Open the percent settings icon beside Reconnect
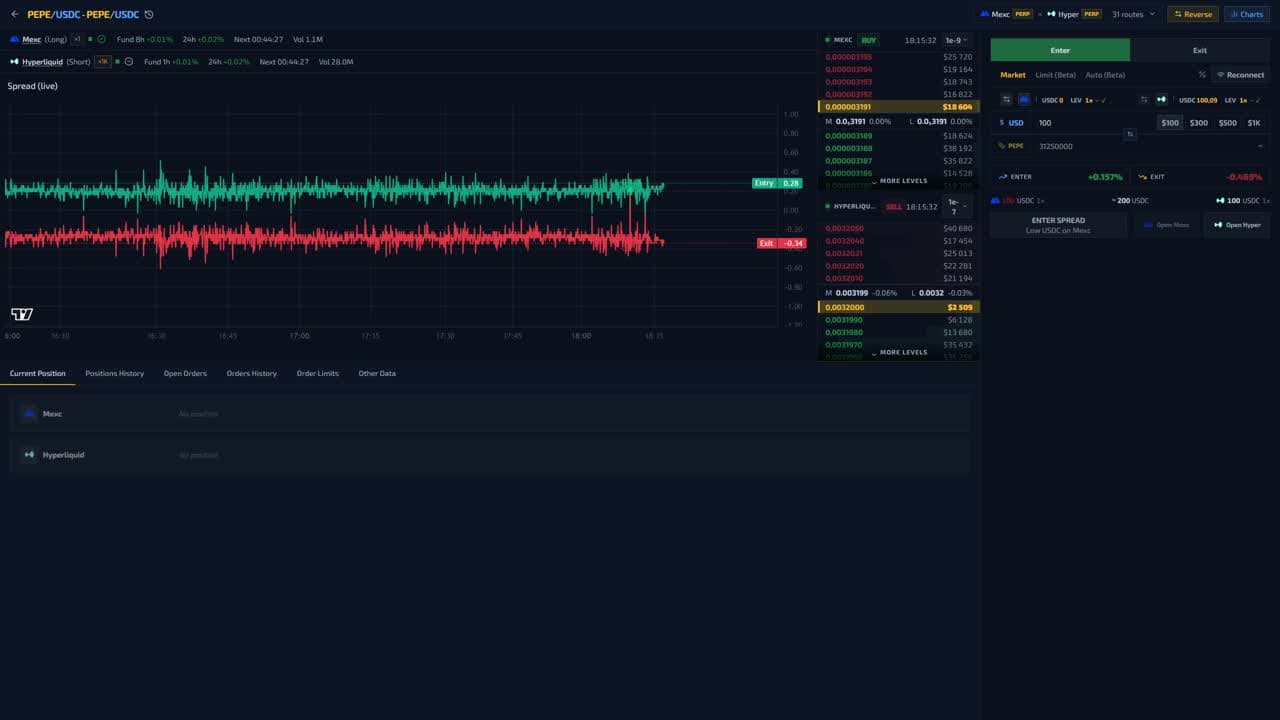 pos(1202,75)
